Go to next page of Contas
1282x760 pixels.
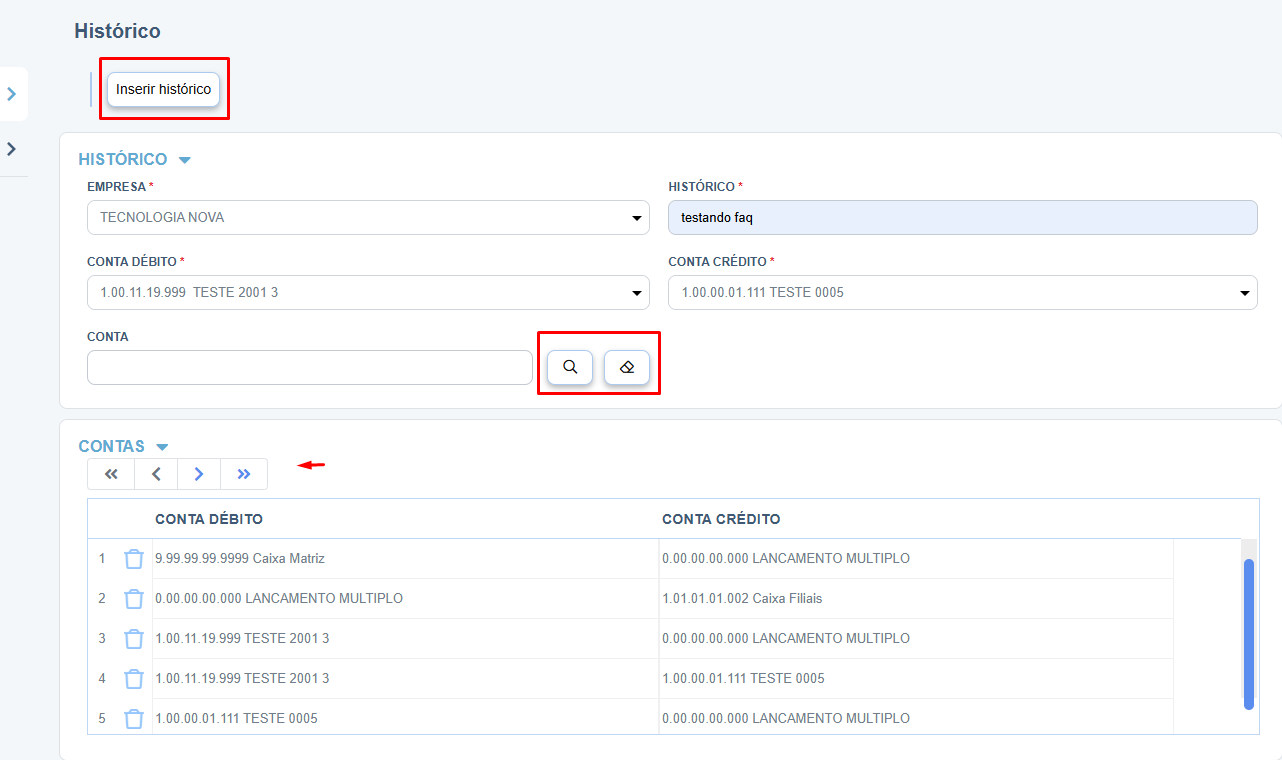(199, 474)
